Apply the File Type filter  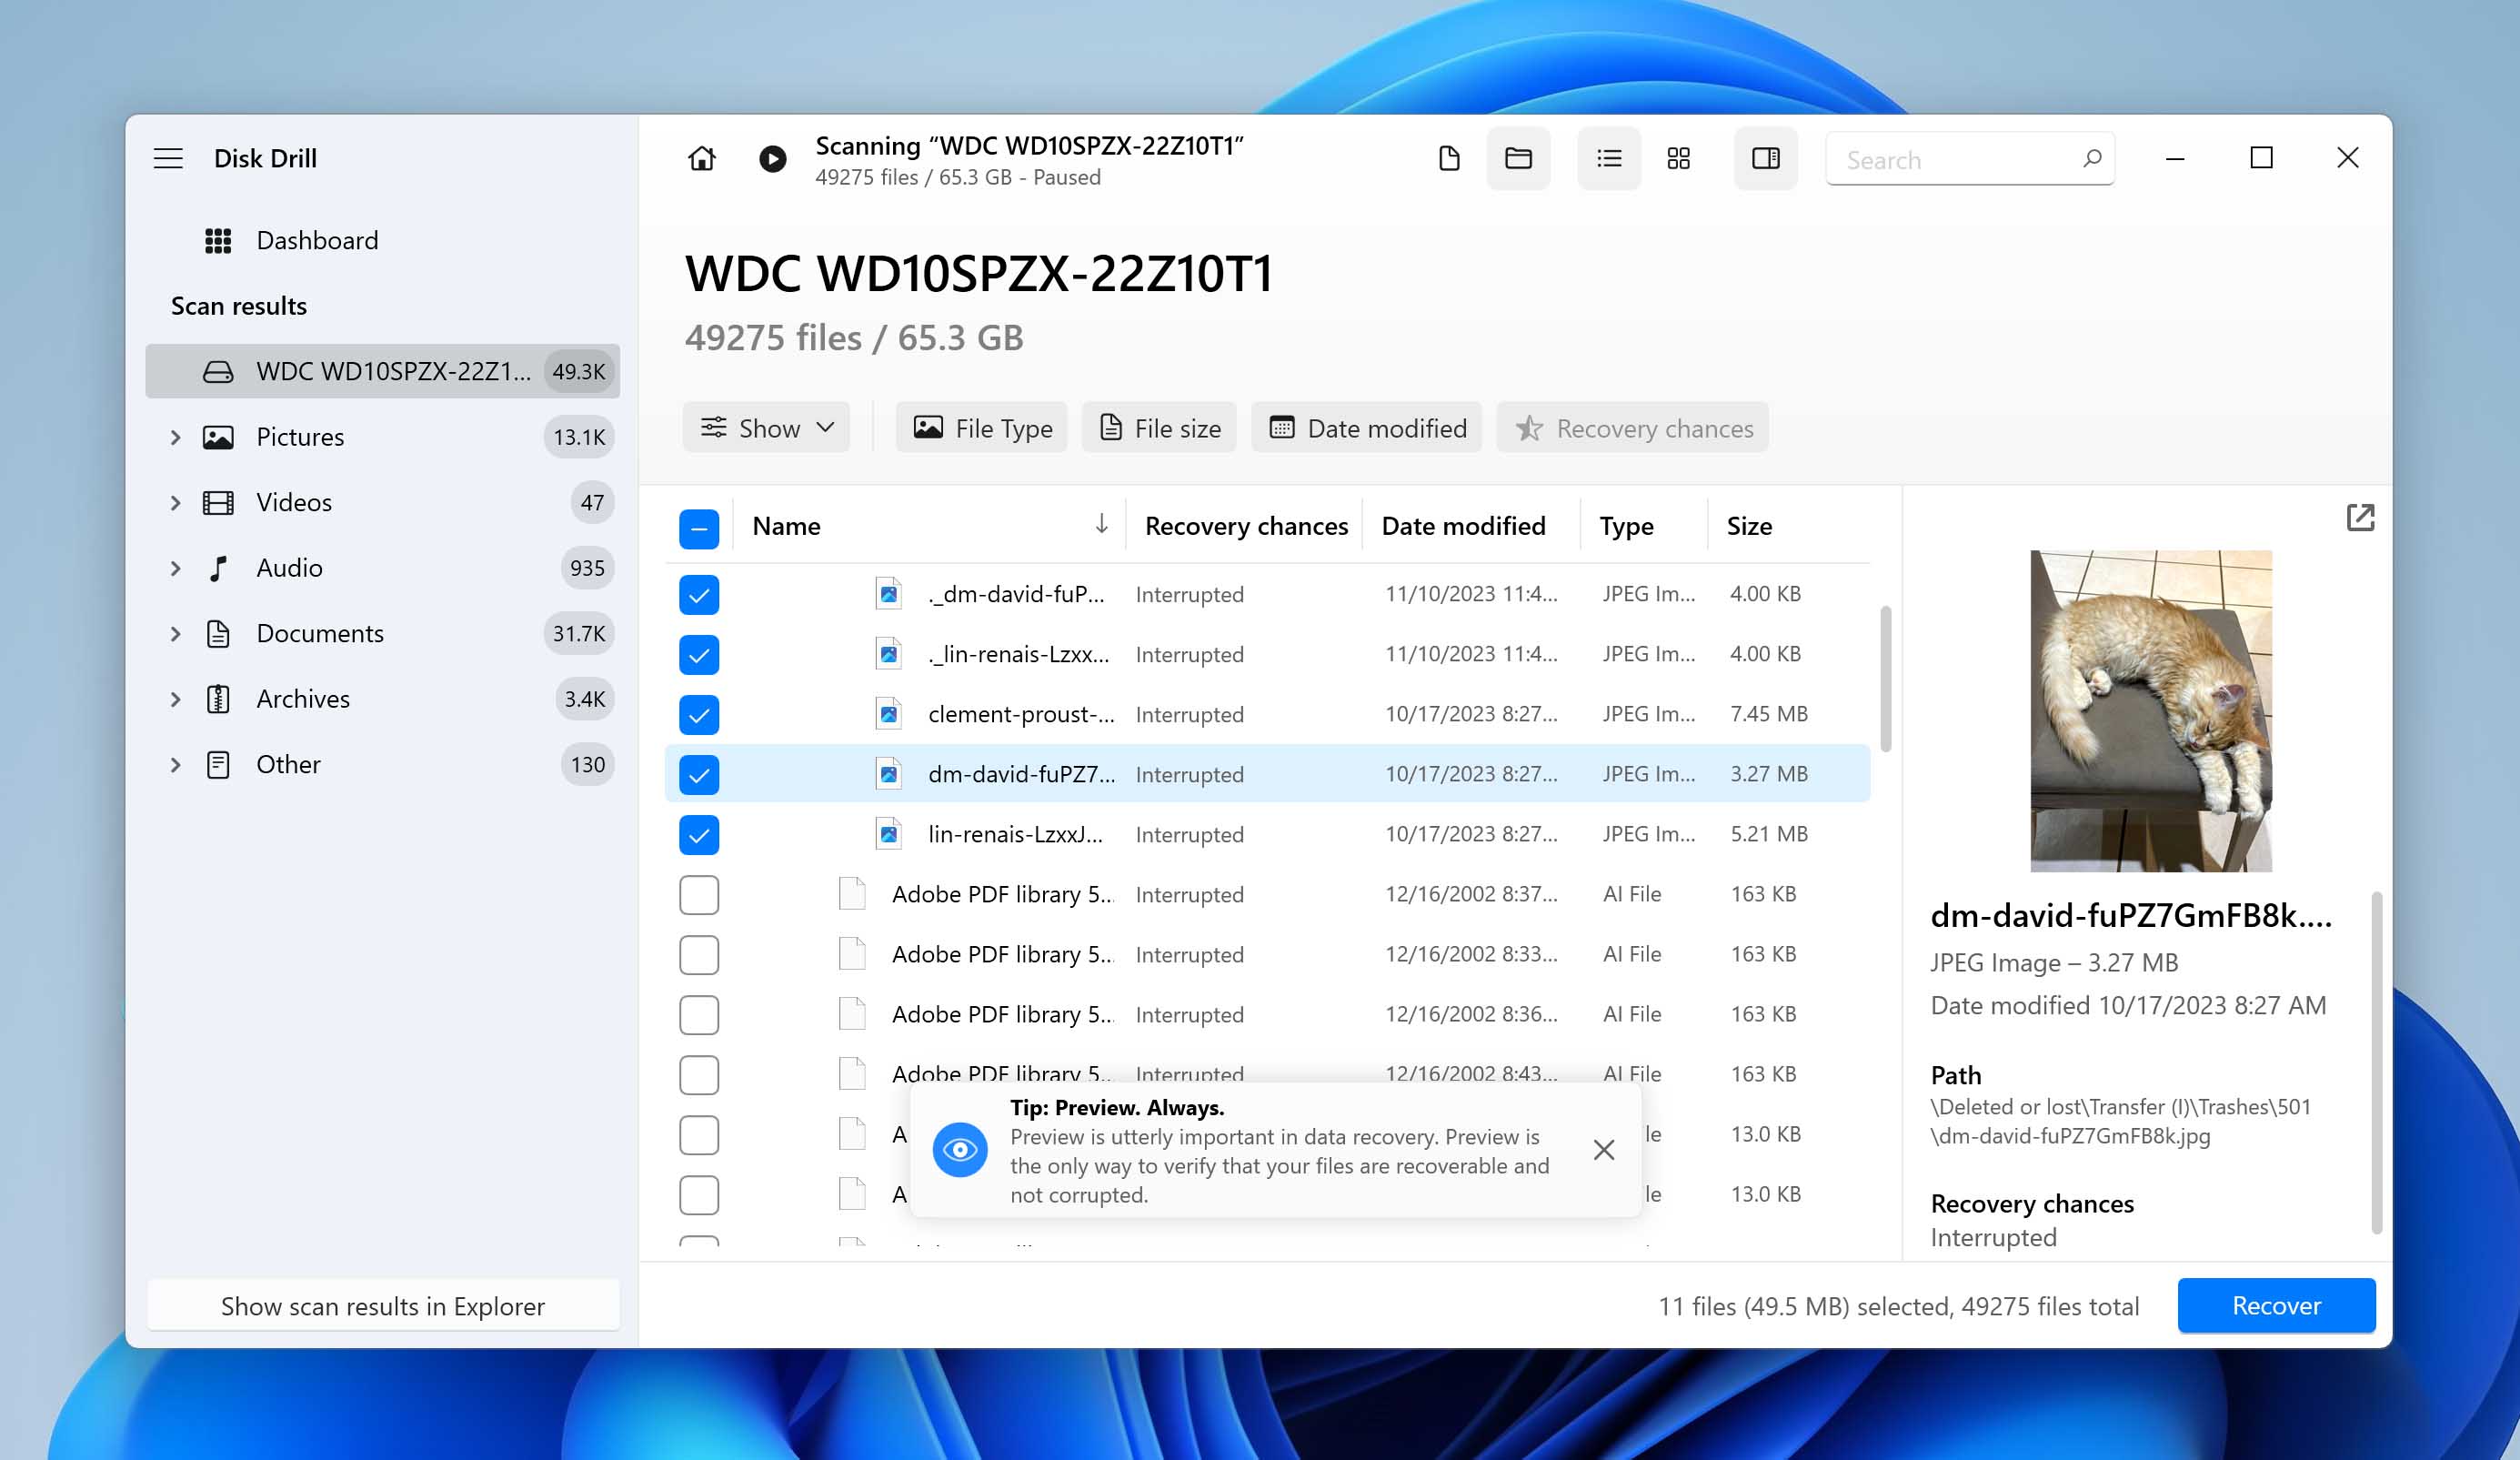(980, 427)
